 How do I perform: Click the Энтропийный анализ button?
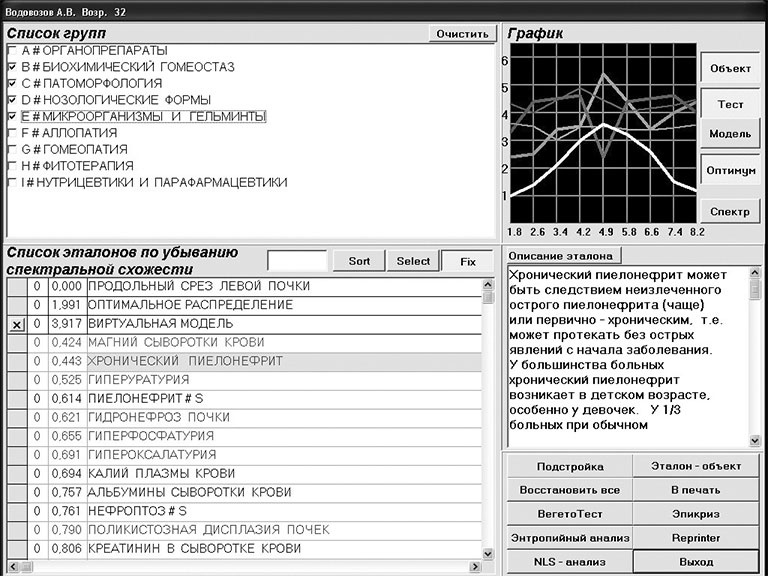click(568, 538)
